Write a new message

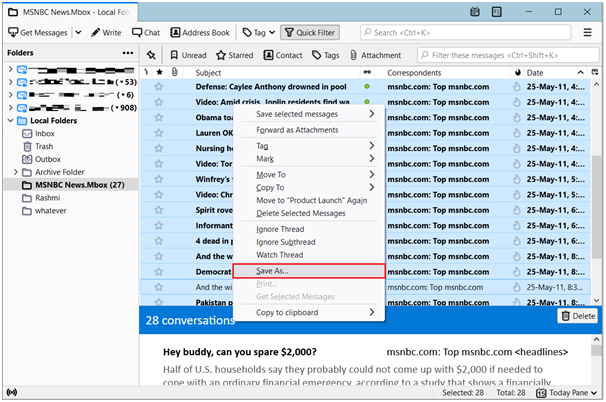[106, 32]
